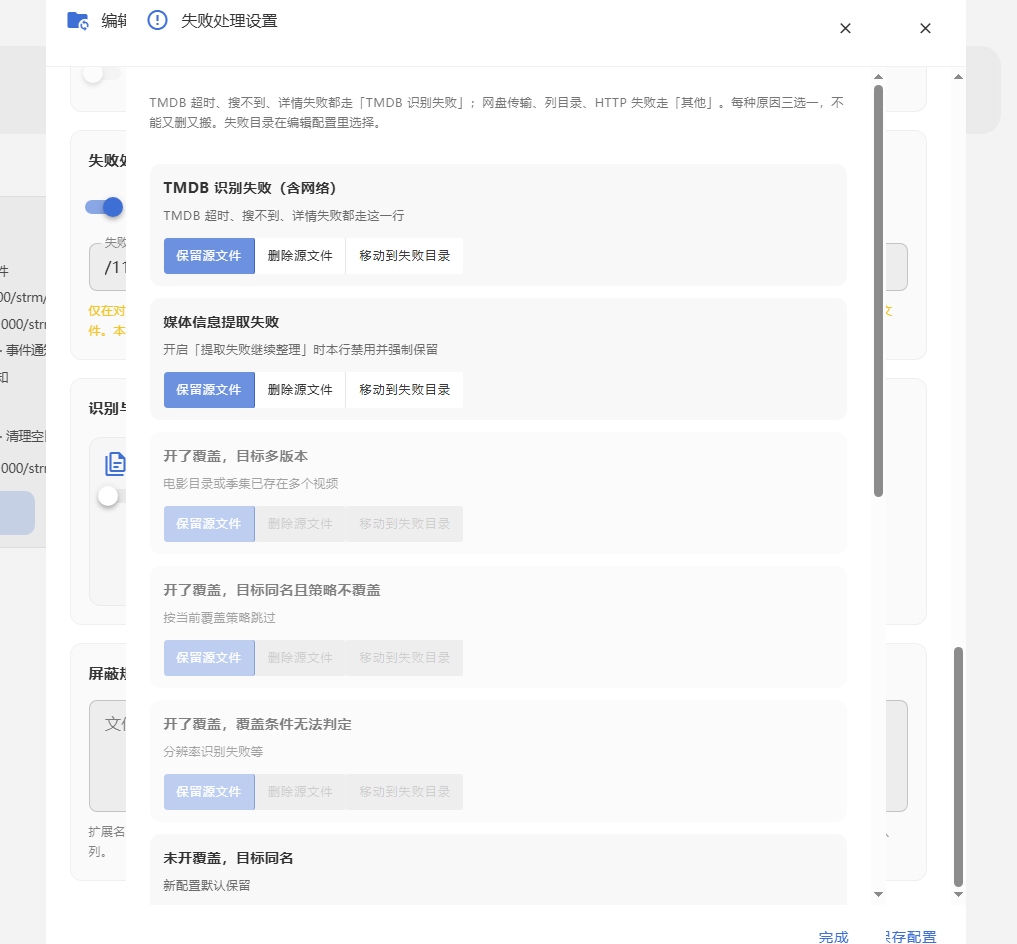Select 删除源文件 for TMDB 识别失败
Screen dimensions: 1017x944
click(x=300, y=256)
